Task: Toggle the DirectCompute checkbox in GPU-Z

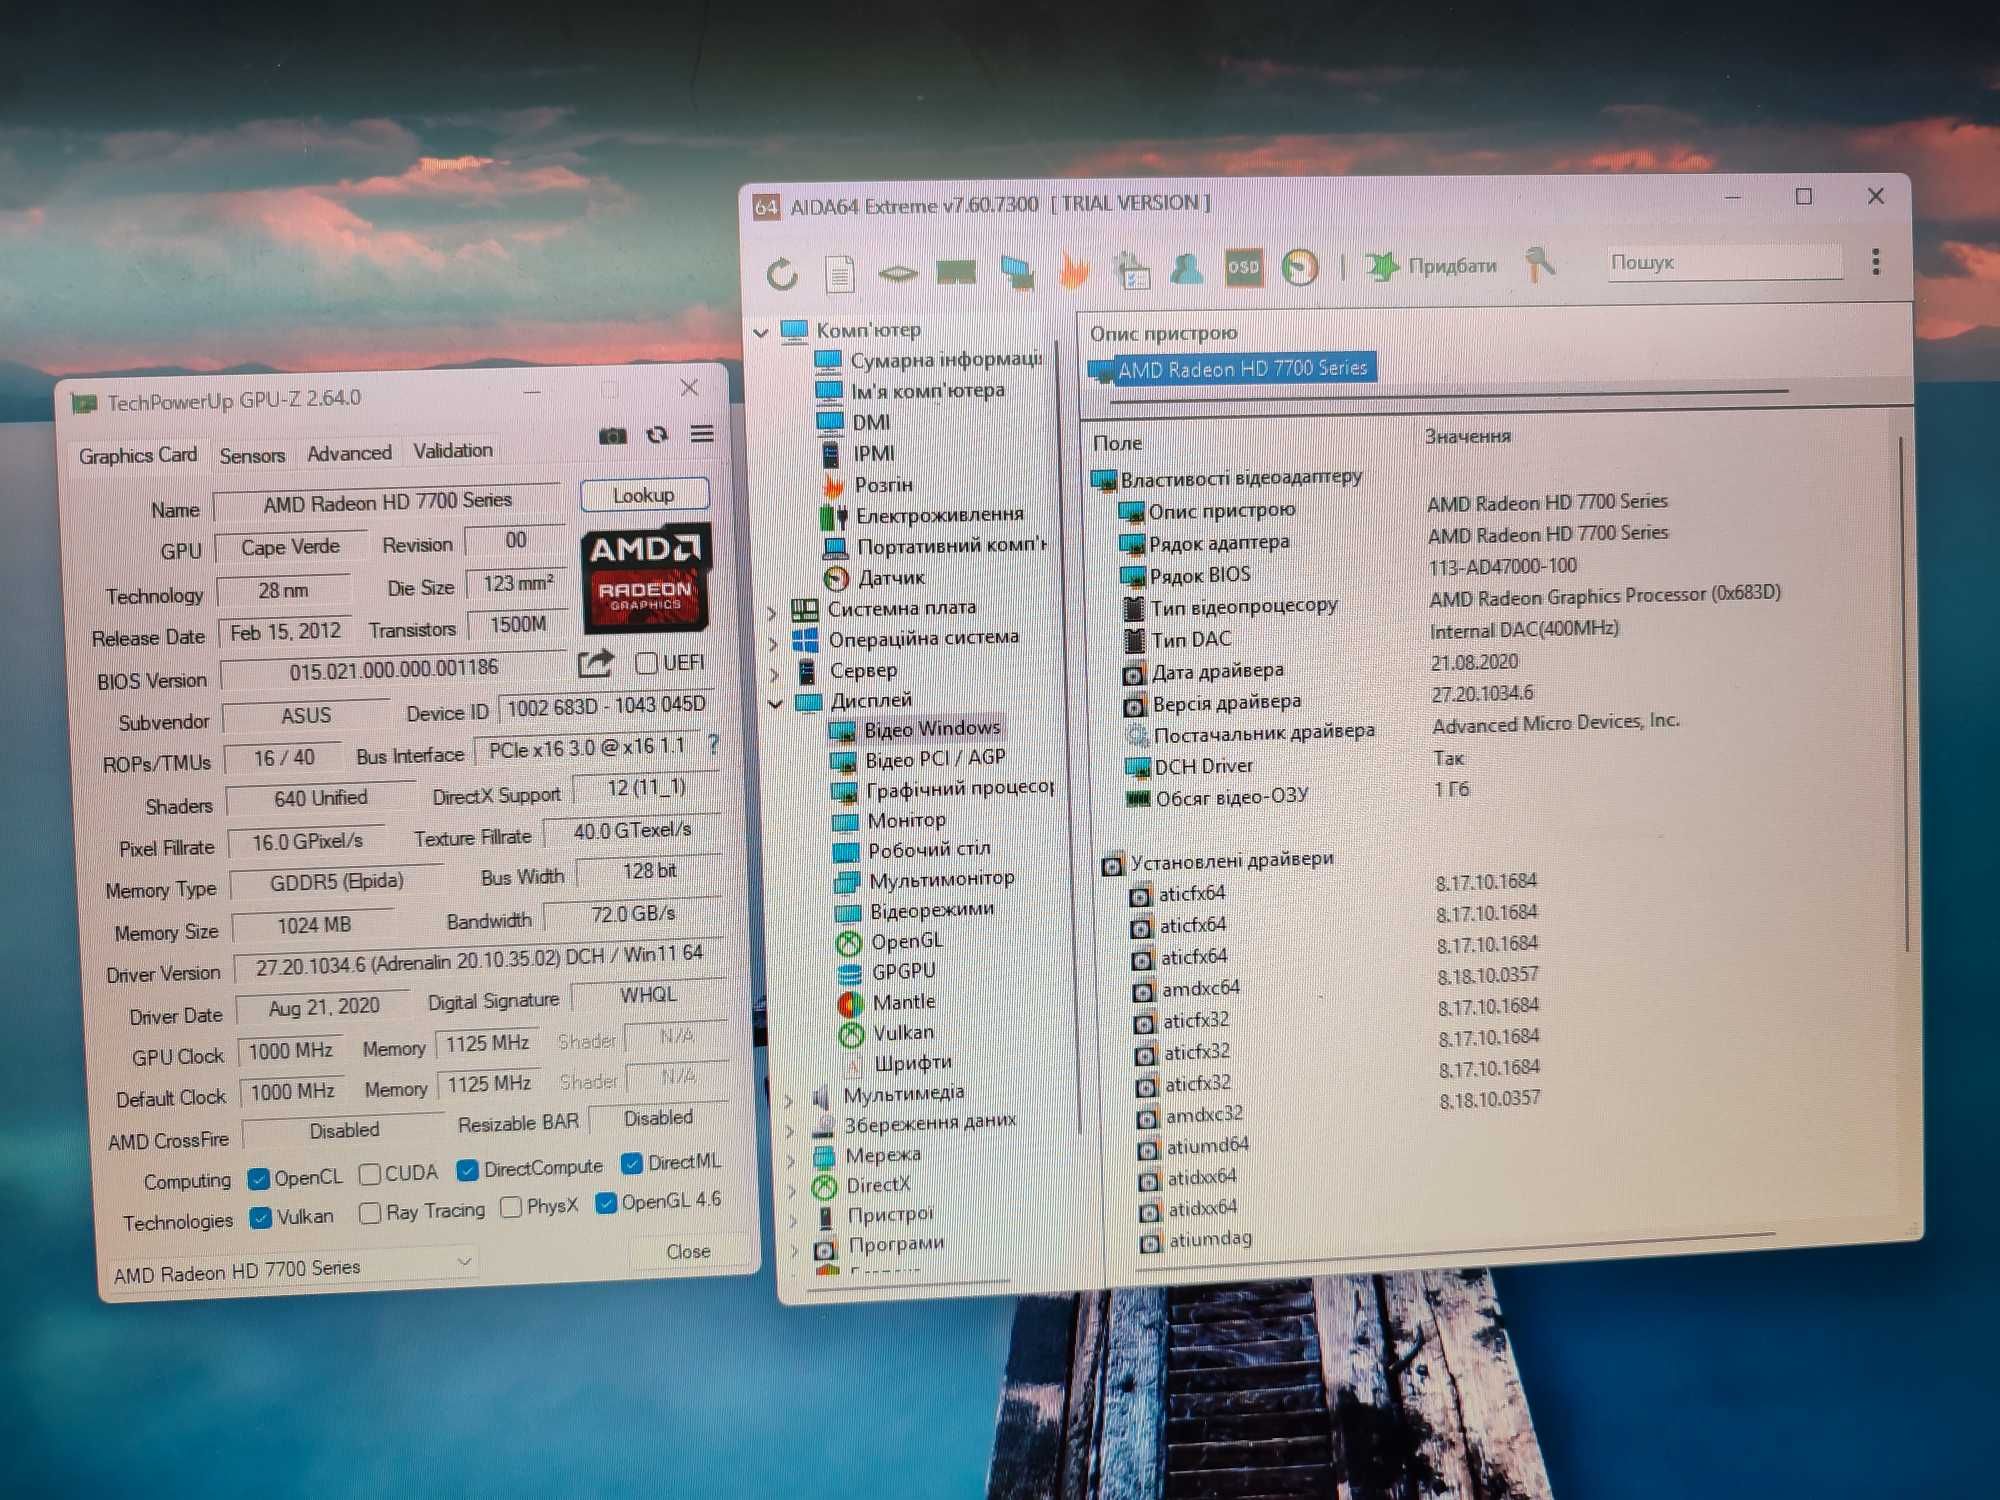Action: 466,1169
